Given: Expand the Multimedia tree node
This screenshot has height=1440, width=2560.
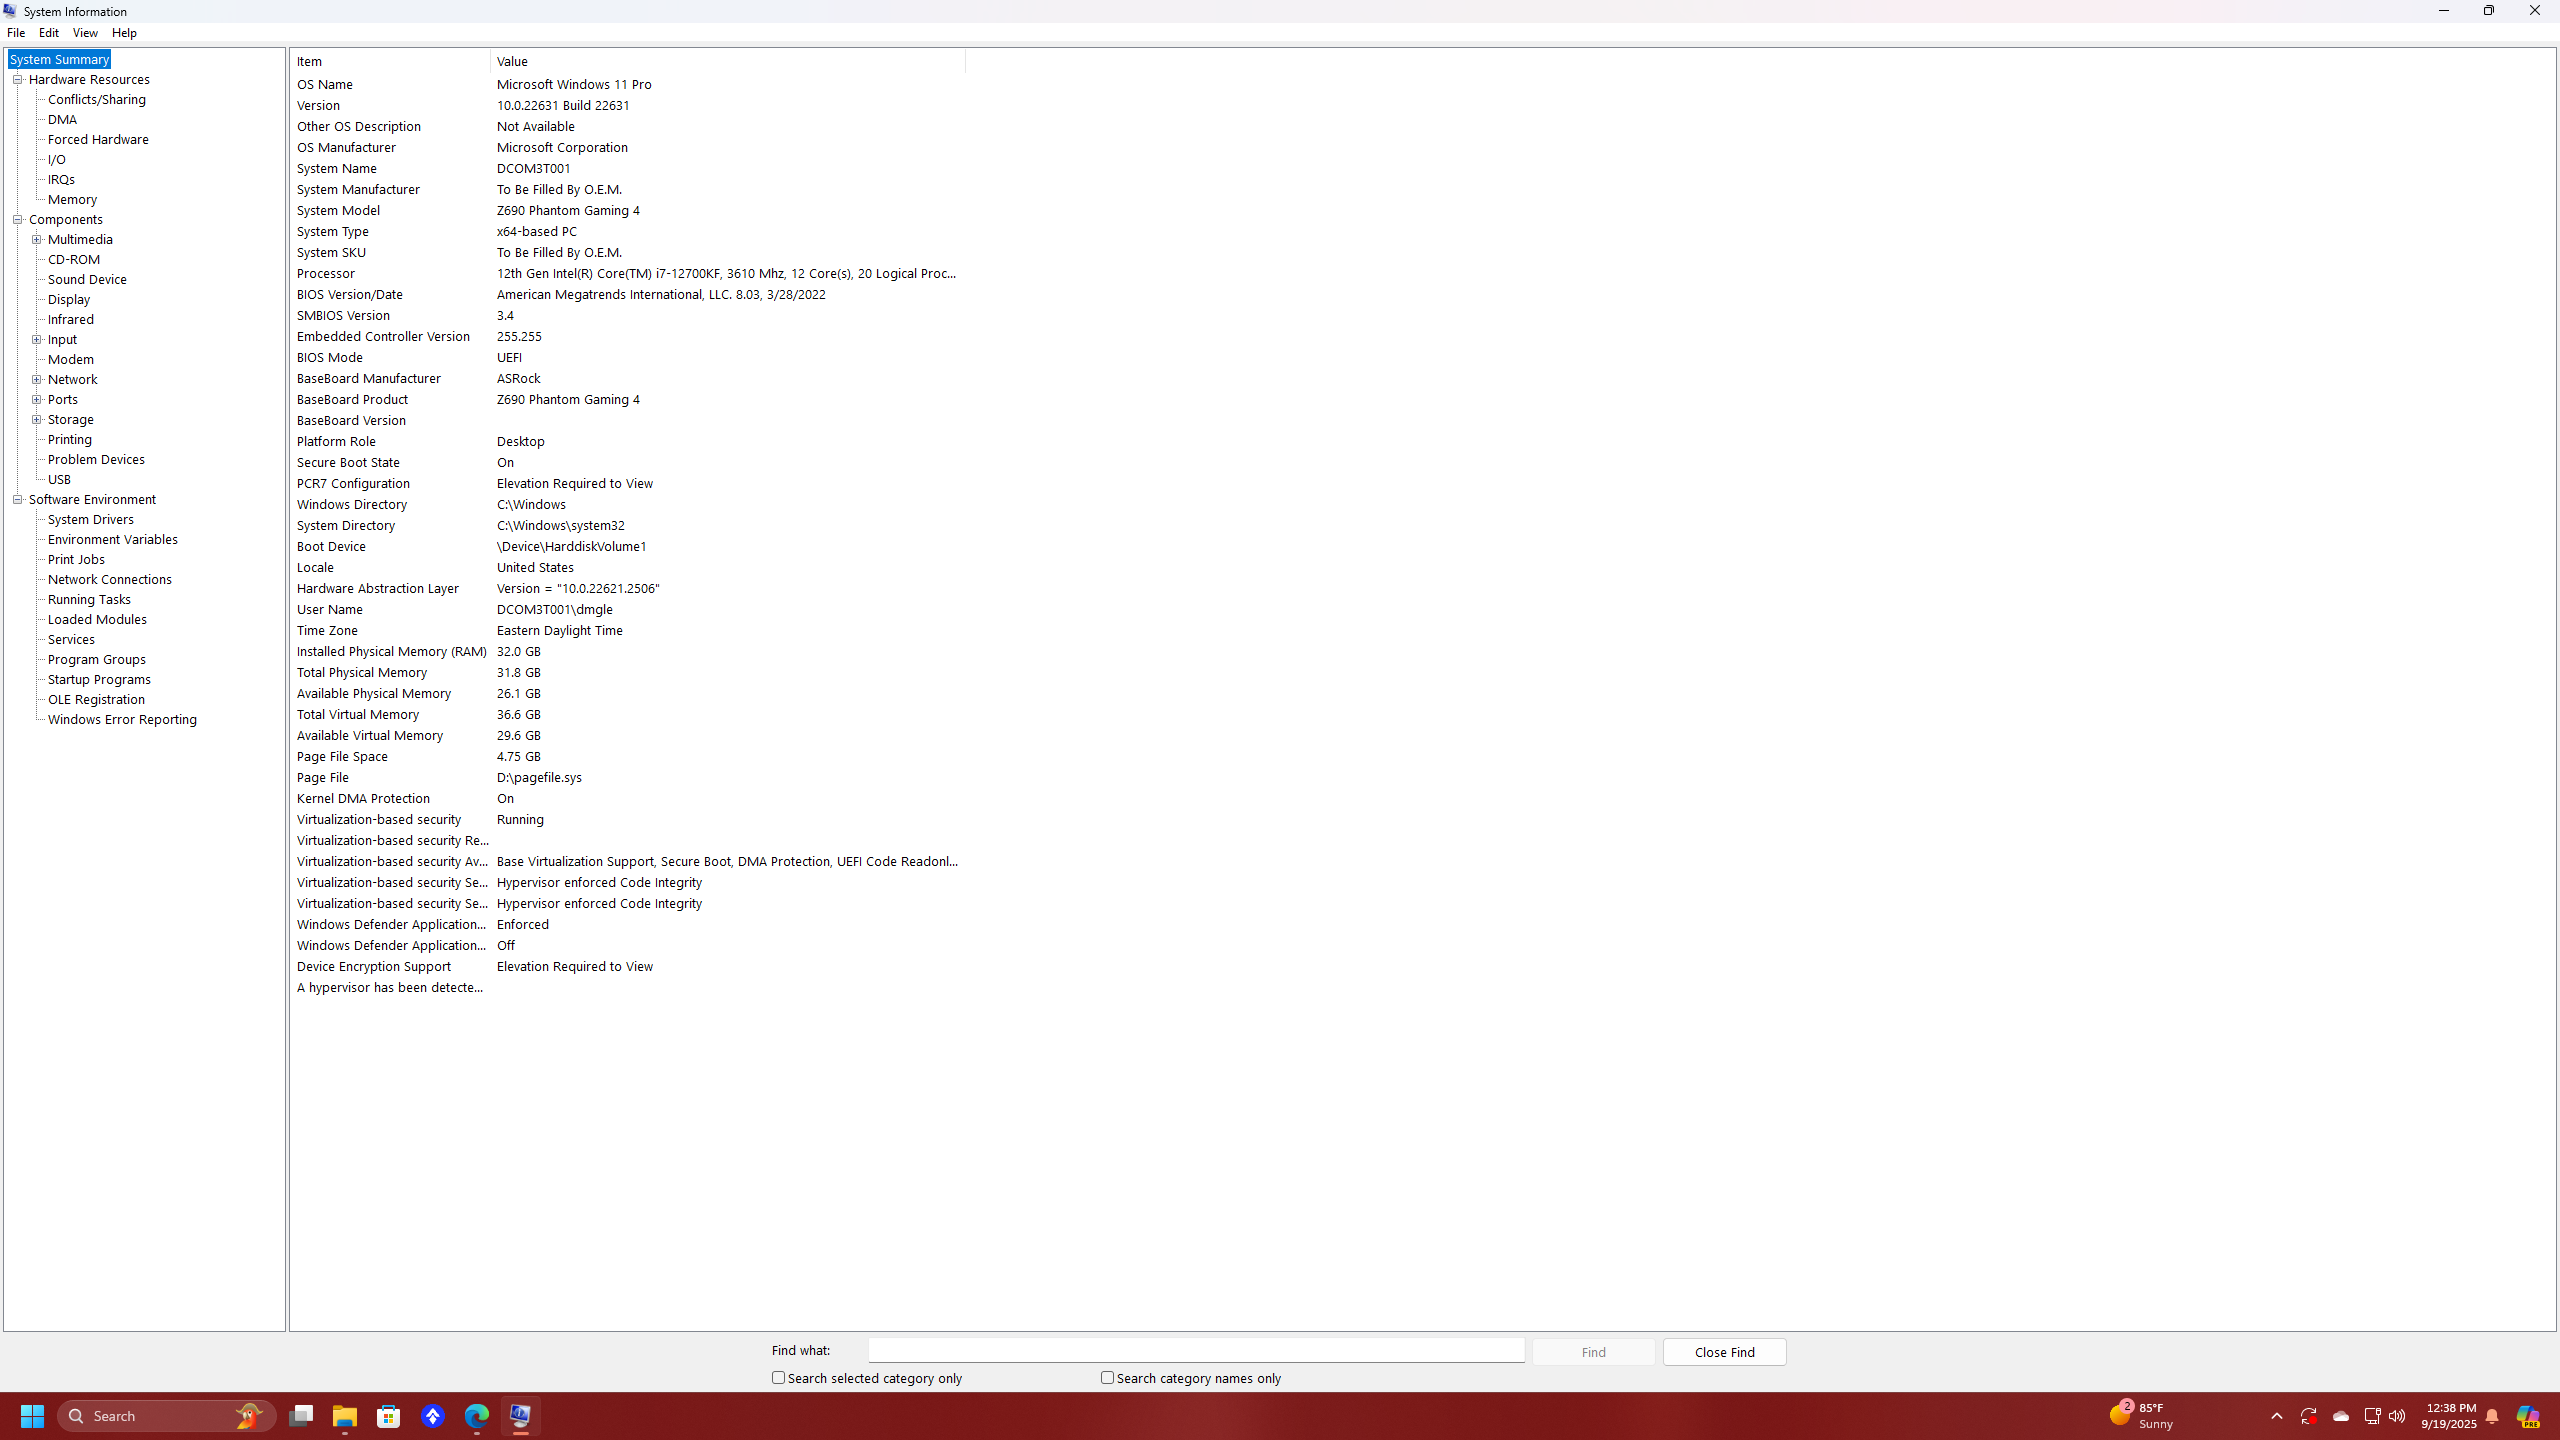Looking at the screenshot, I should coord(37,239).
